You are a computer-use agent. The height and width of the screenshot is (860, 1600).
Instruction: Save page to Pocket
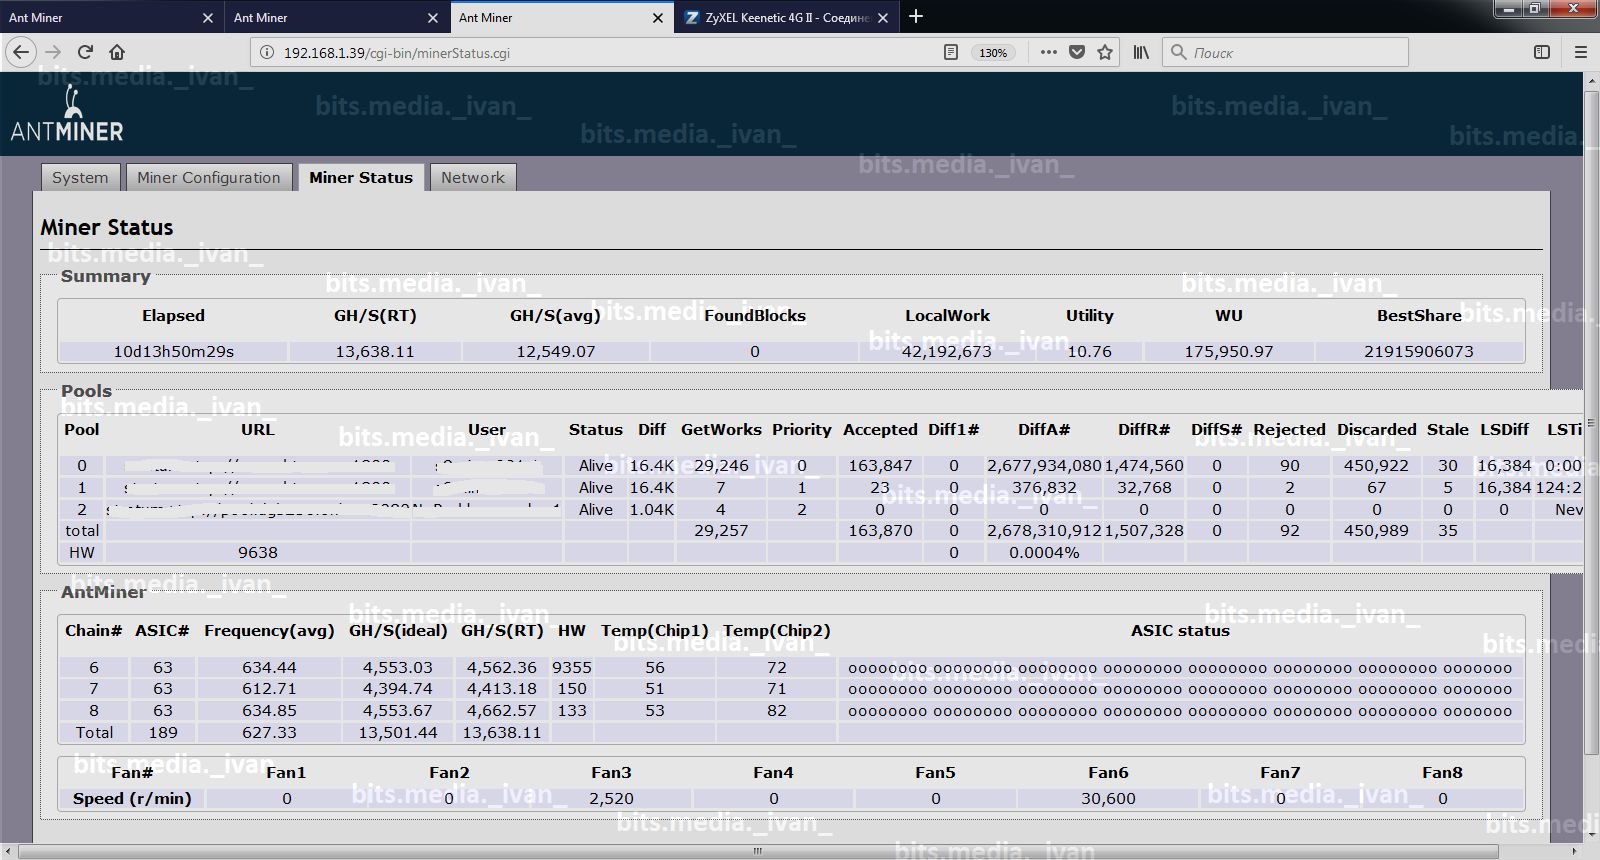[x=1077, y=52]
